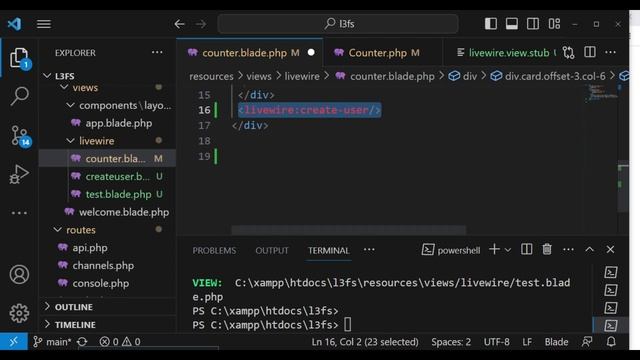The image size is (640, 360).
Task: Open Explorer views and more actions ellipsis
Action: coord(157,53)
